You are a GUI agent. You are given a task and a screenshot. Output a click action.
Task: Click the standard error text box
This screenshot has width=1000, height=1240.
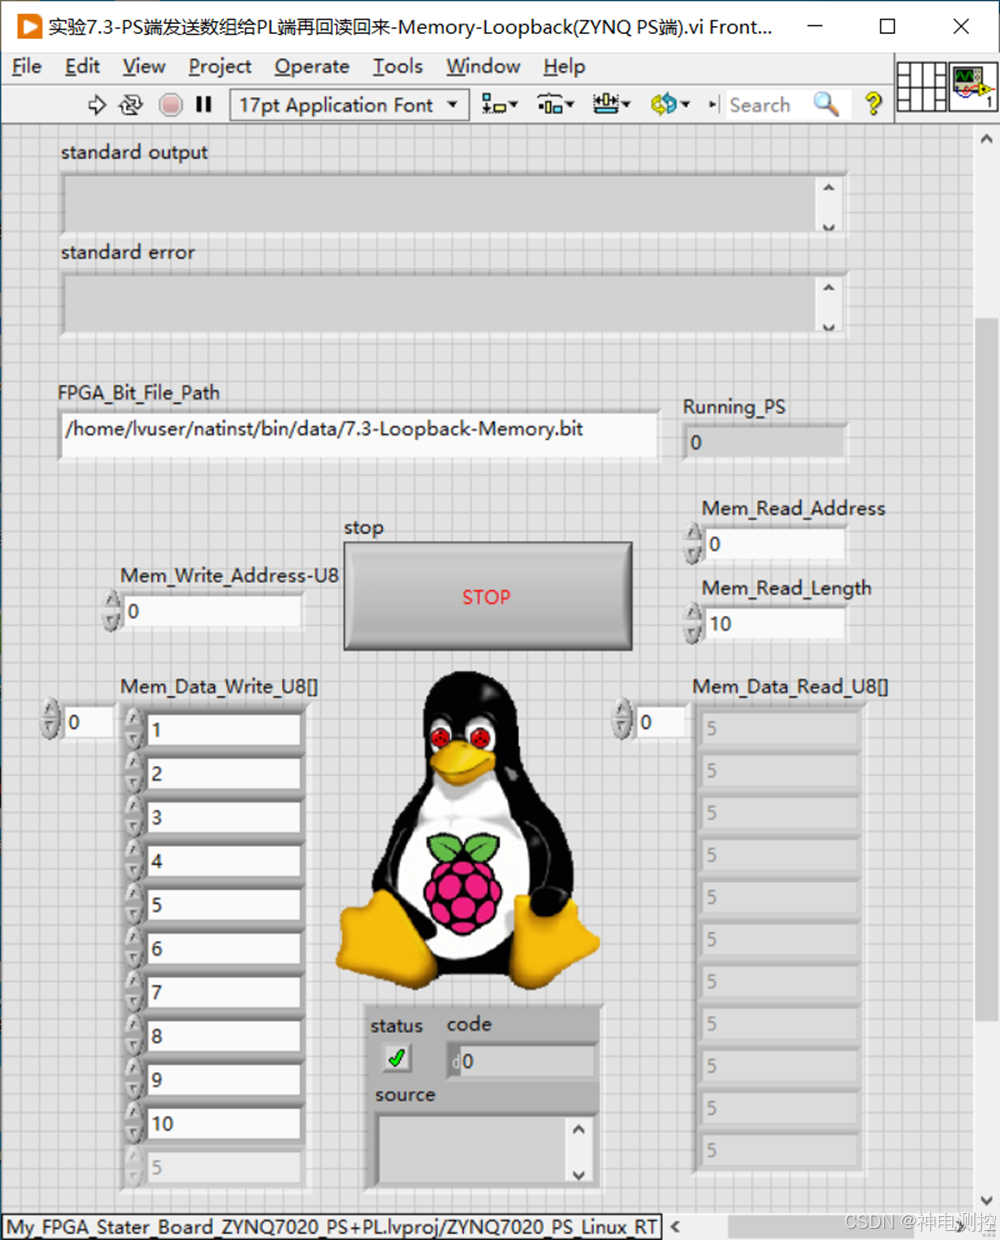coord(440,304)
